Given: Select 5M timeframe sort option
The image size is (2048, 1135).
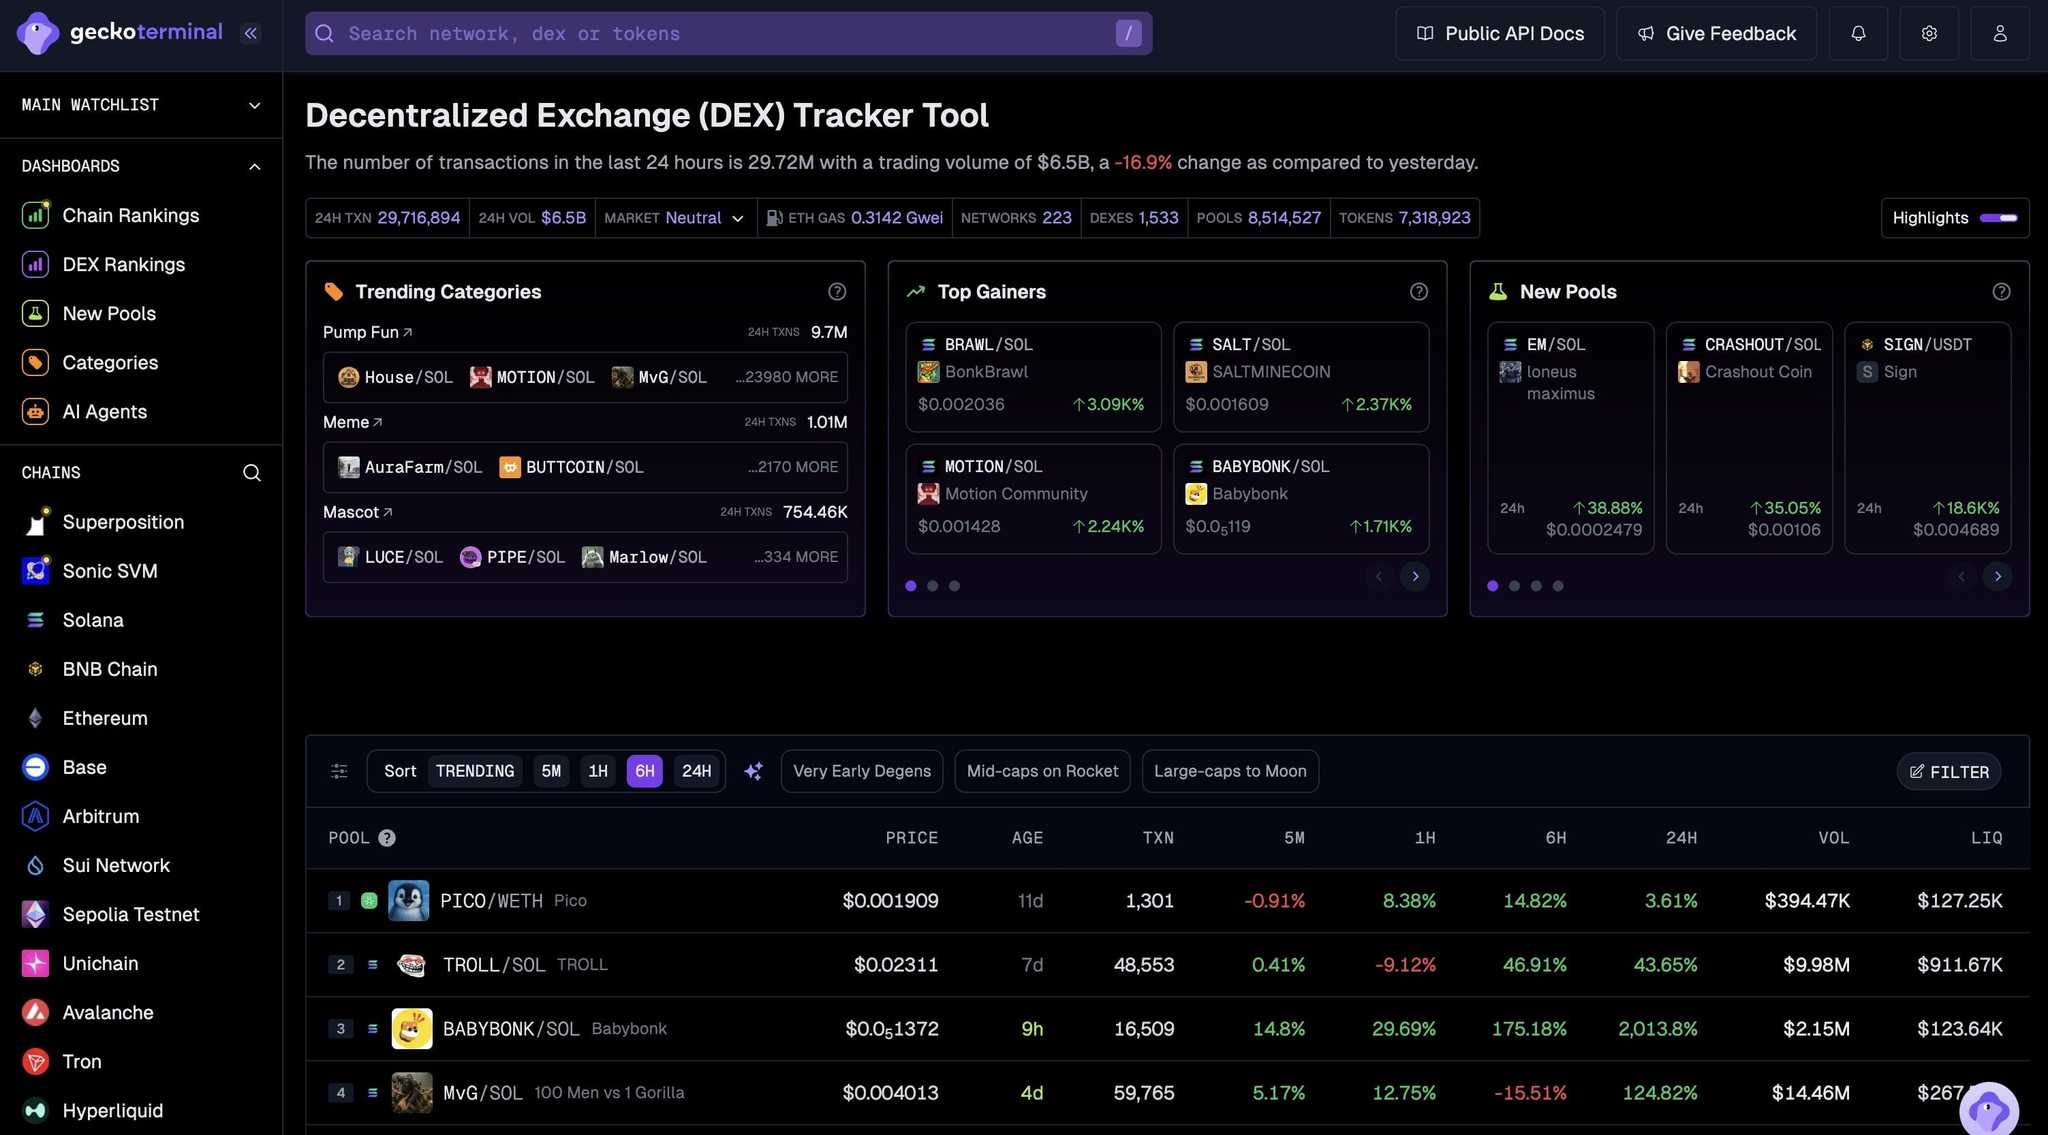Looking at the screenshot, I should point(551,771).
